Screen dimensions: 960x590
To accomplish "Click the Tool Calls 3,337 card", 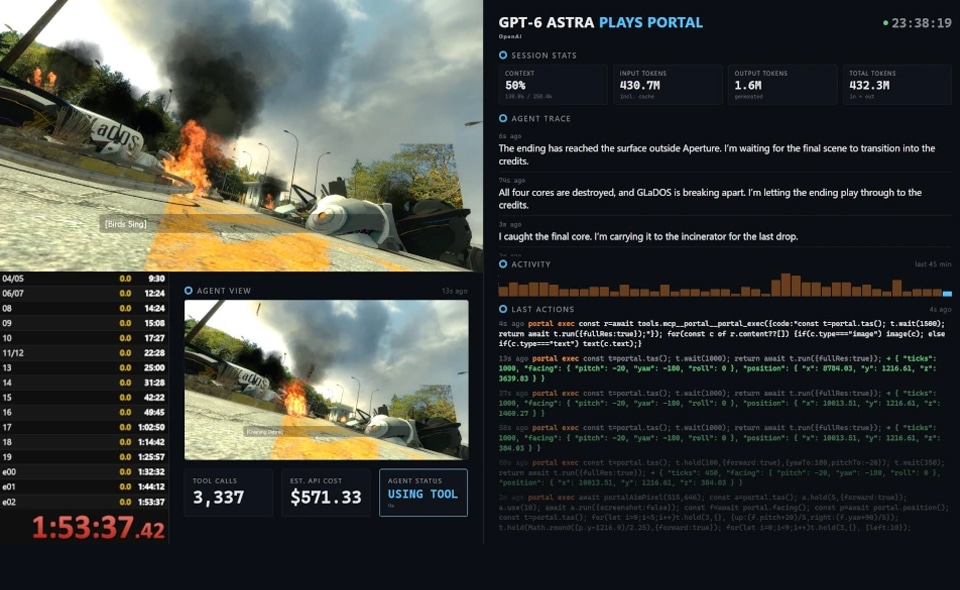I will (x=228, y=493).
